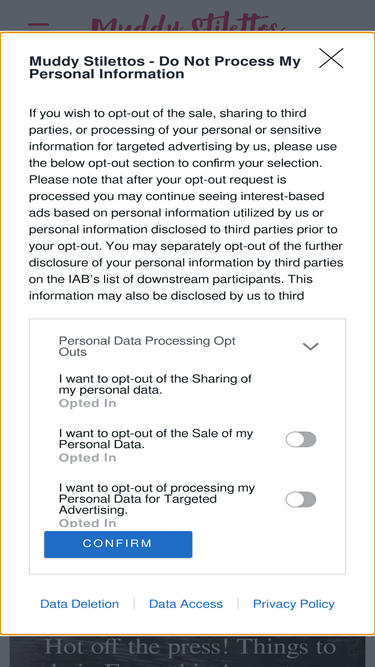This screenshot has height=667, width=375.
Task: Click the opt-out of Sale label text
Action: [156, 439]
